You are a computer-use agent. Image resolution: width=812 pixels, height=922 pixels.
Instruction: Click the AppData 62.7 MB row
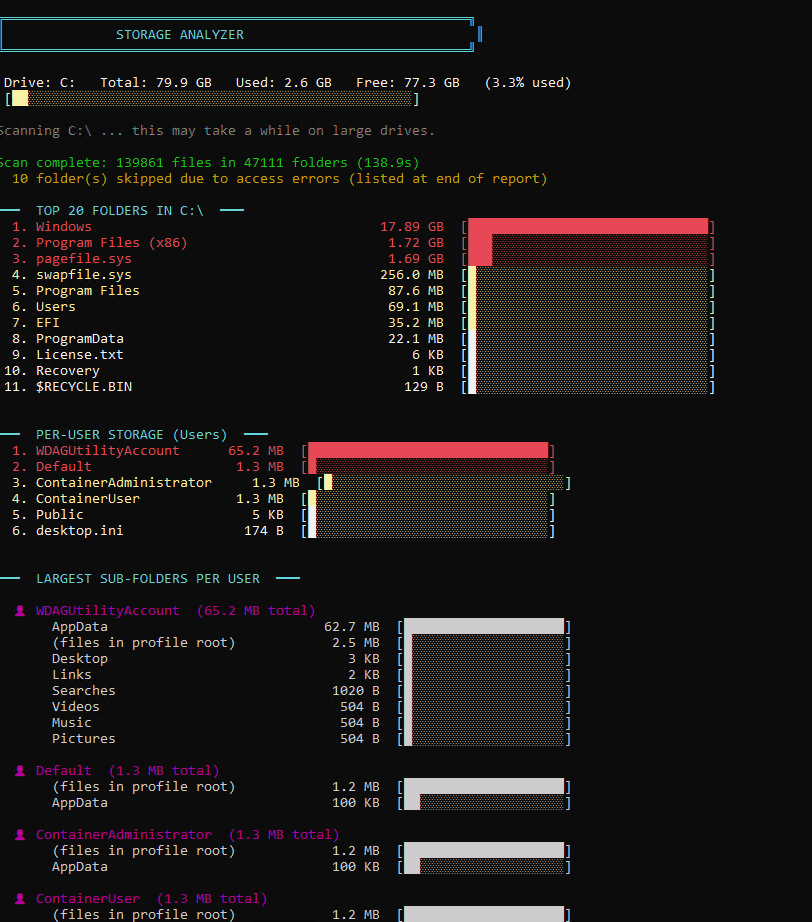(311, 627)
